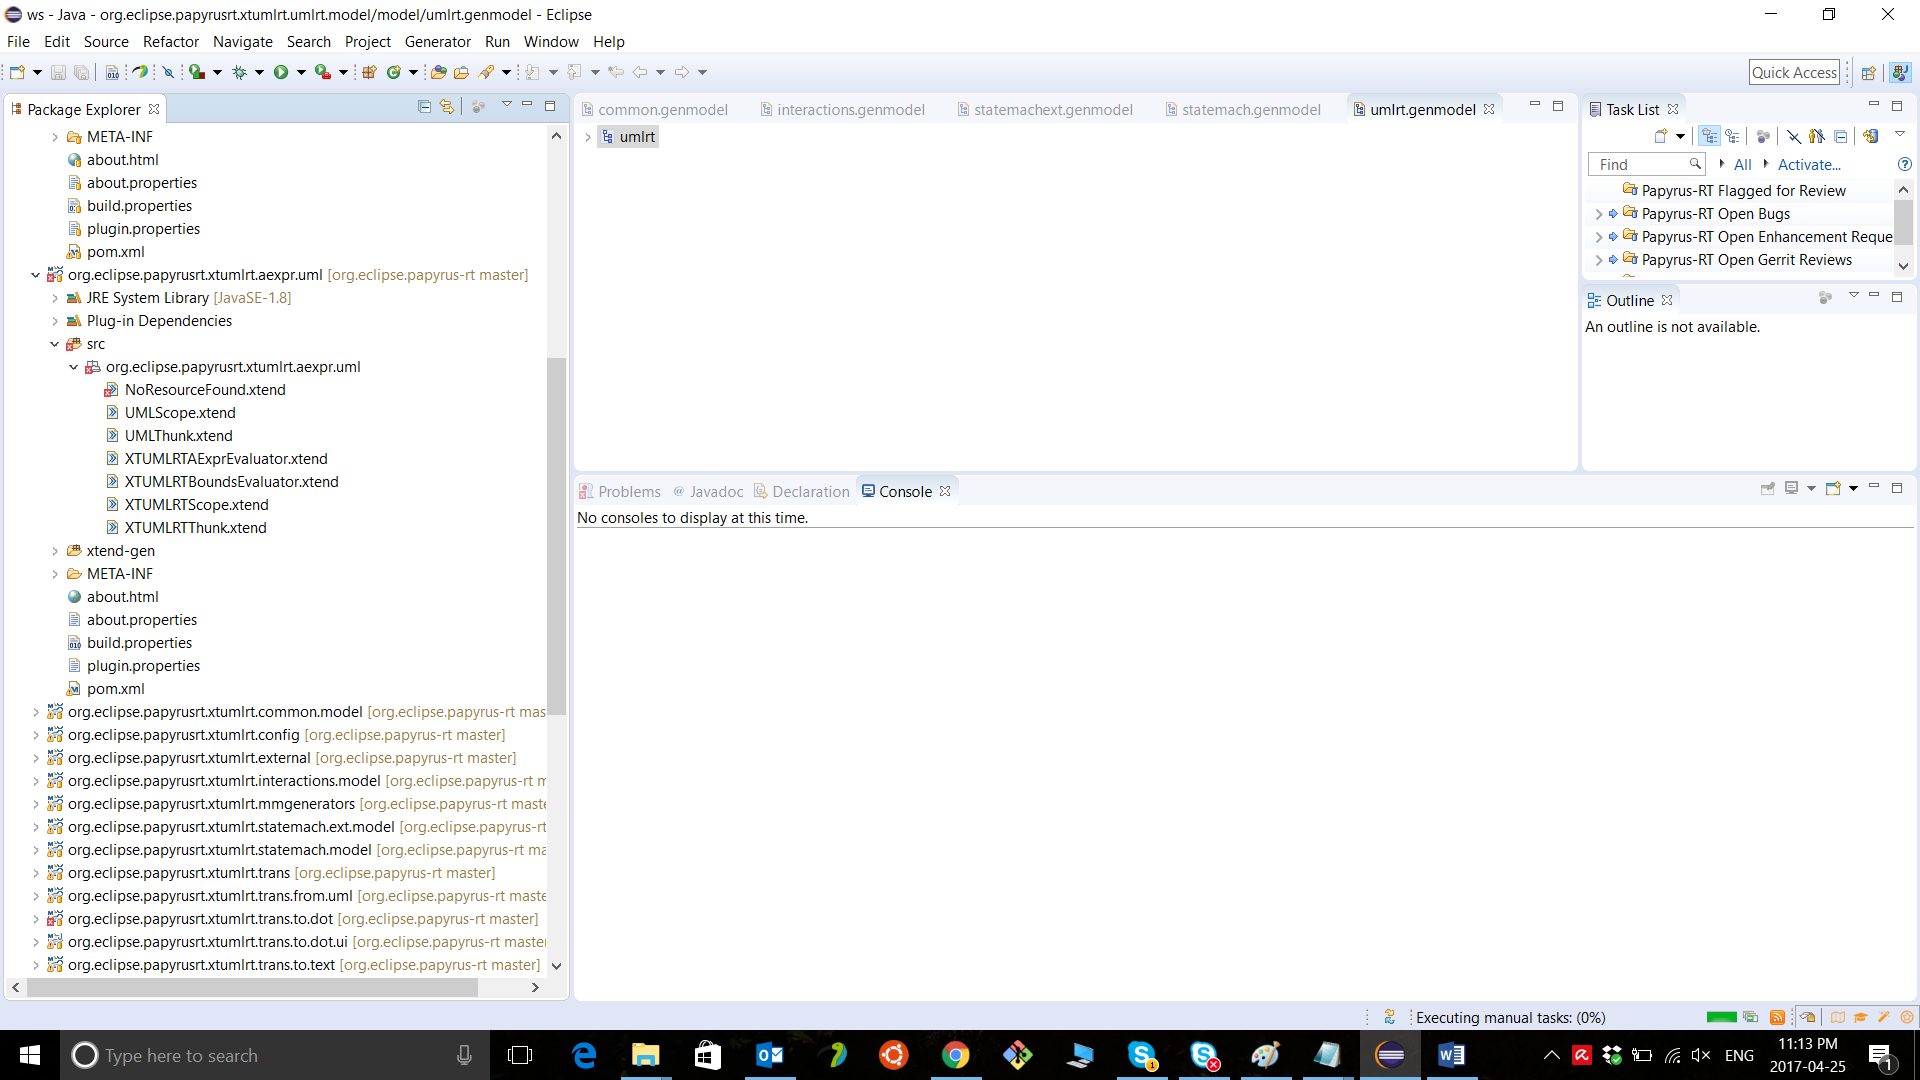Viewport: 1920px width, 1080px height.
Task: Toggle Link with Editor in Package Explorer
Action: 447,106
